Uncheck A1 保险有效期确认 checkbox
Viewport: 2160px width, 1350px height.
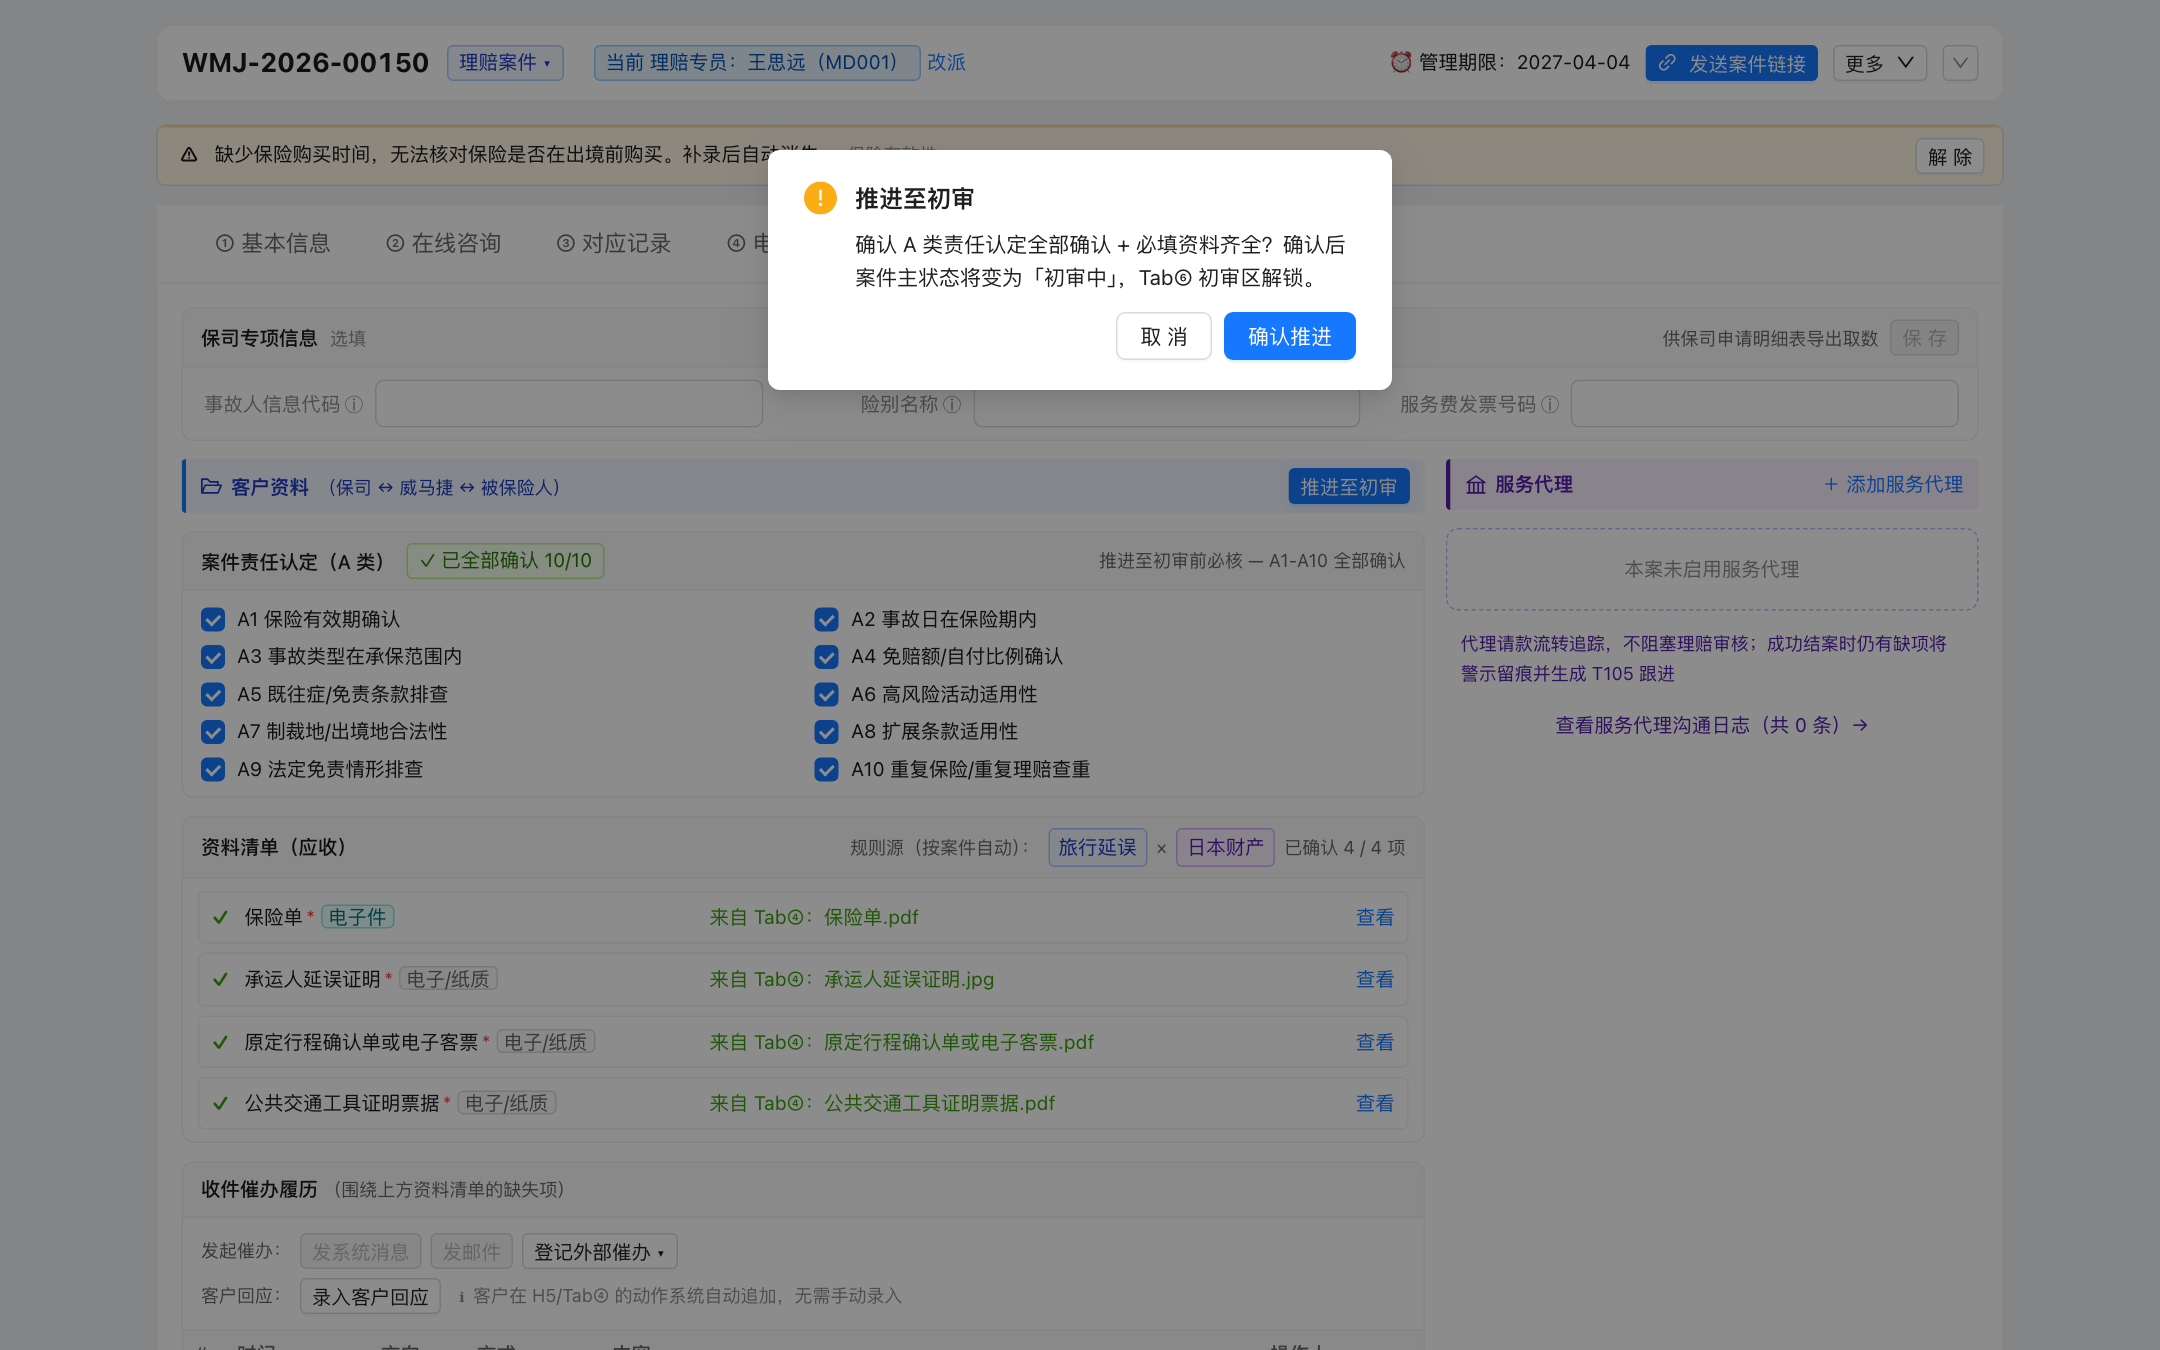pos(213,619)
